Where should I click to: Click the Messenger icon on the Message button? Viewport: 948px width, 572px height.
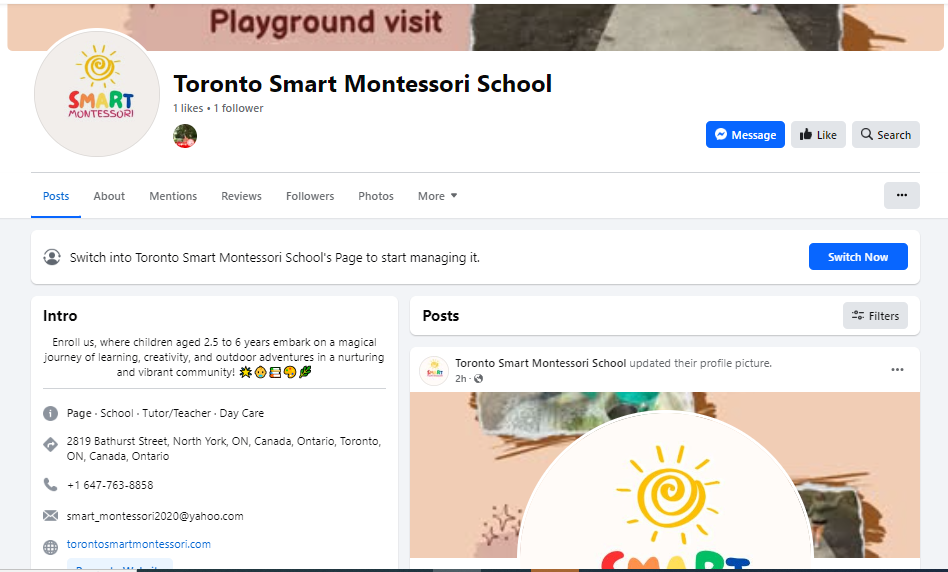click(x=721, y=134)
